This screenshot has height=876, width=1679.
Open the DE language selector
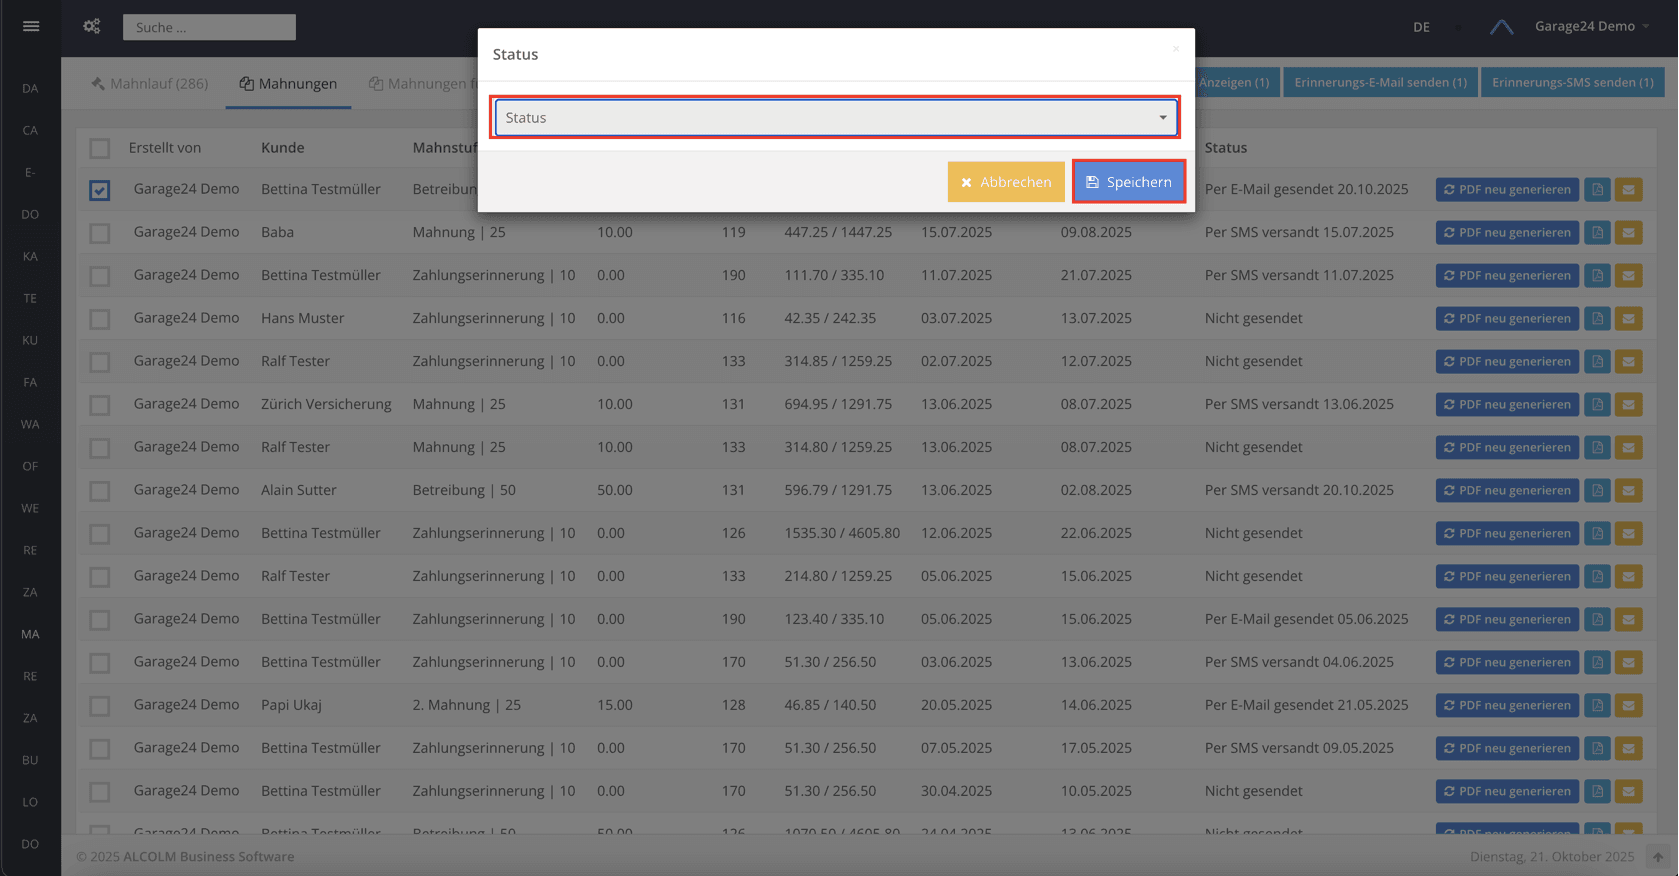coord(1421,27)
